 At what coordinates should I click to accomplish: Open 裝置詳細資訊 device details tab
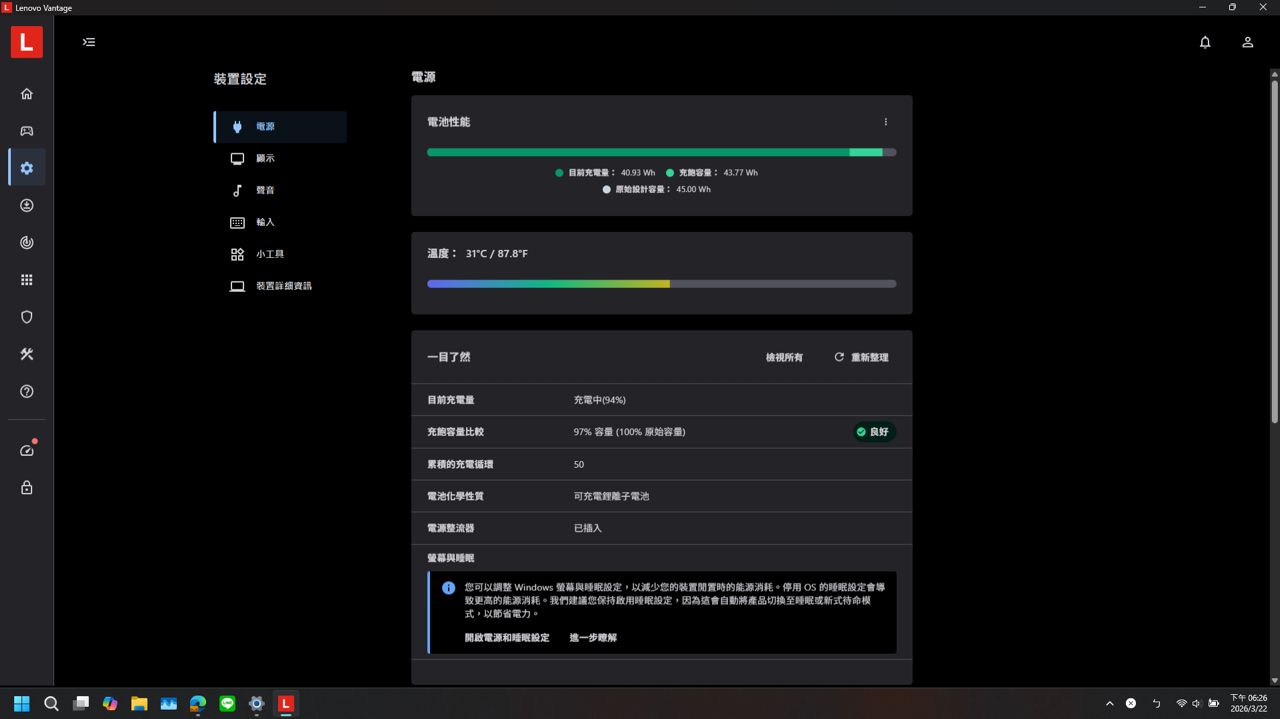tap(283, 286)
